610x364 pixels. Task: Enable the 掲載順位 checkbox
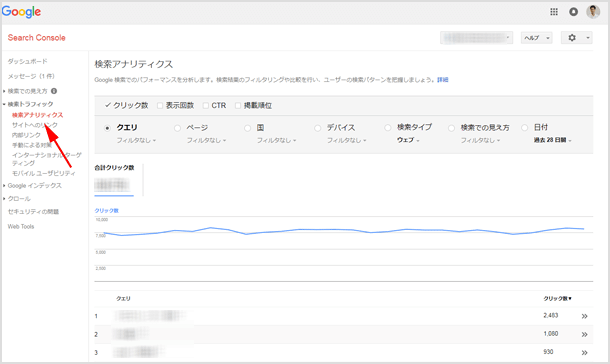click(x=238, y=105)
